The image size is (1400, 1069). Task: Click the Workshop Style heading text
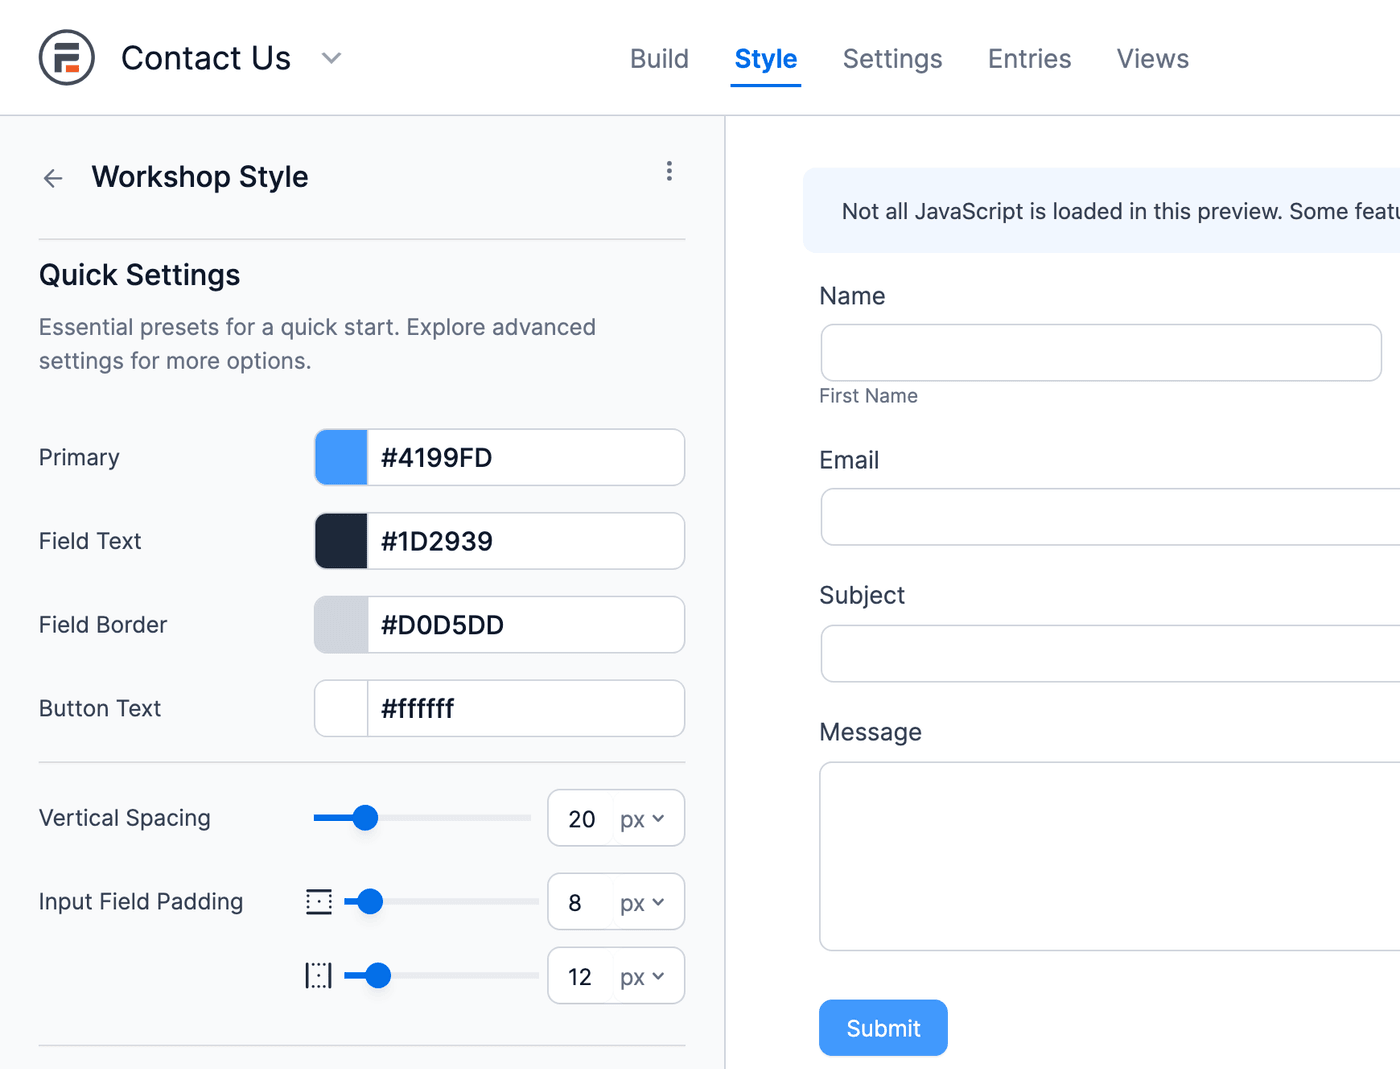click(x=200, y=177)
